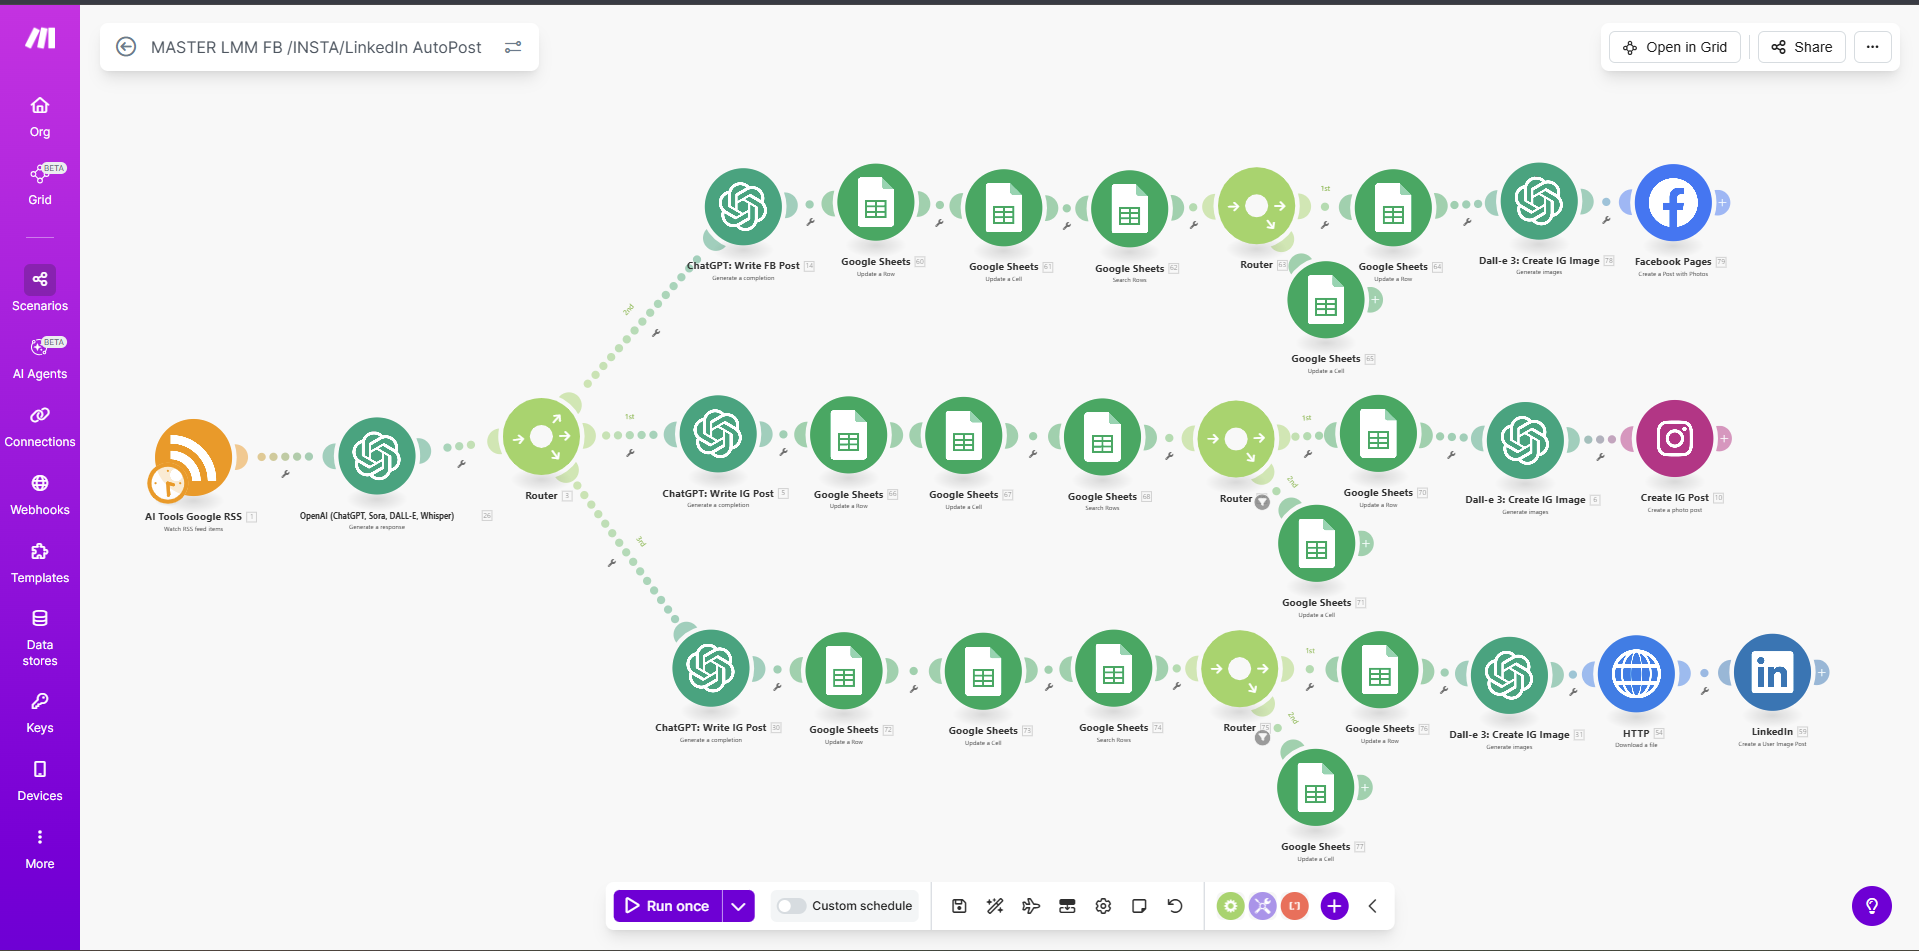Toggle the Custom schedule switch
Image resolution: width=1919 pixels, height=951 pixels.
pos(791,906)
